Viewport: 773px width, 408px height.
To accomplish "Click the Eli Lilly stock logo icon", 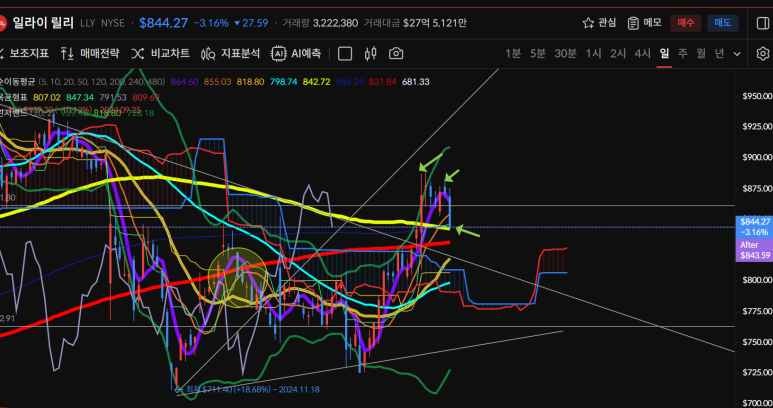I will pyautogui.click(x=2, y=23).
